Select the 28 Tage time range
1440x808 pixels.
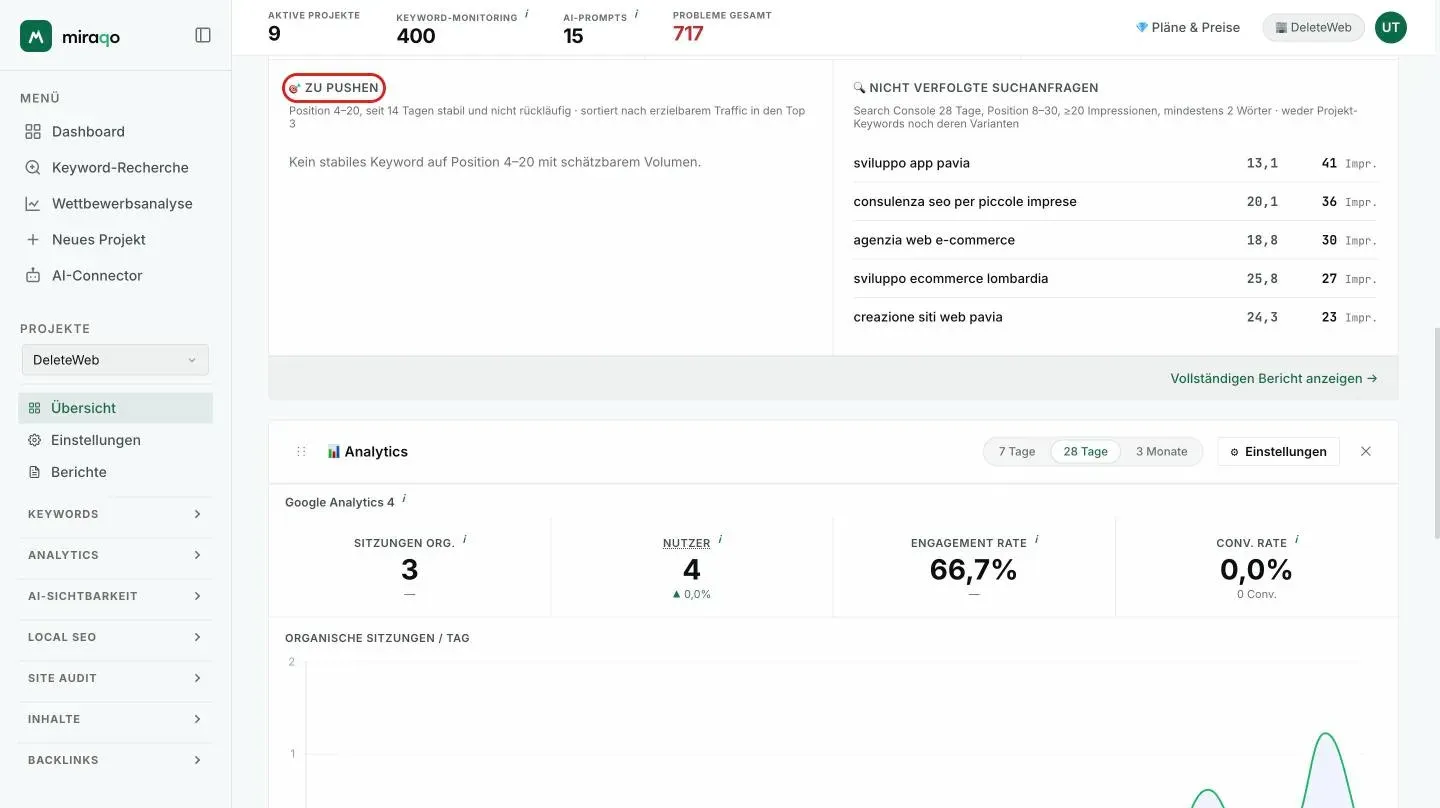[x=1085, y=451]
